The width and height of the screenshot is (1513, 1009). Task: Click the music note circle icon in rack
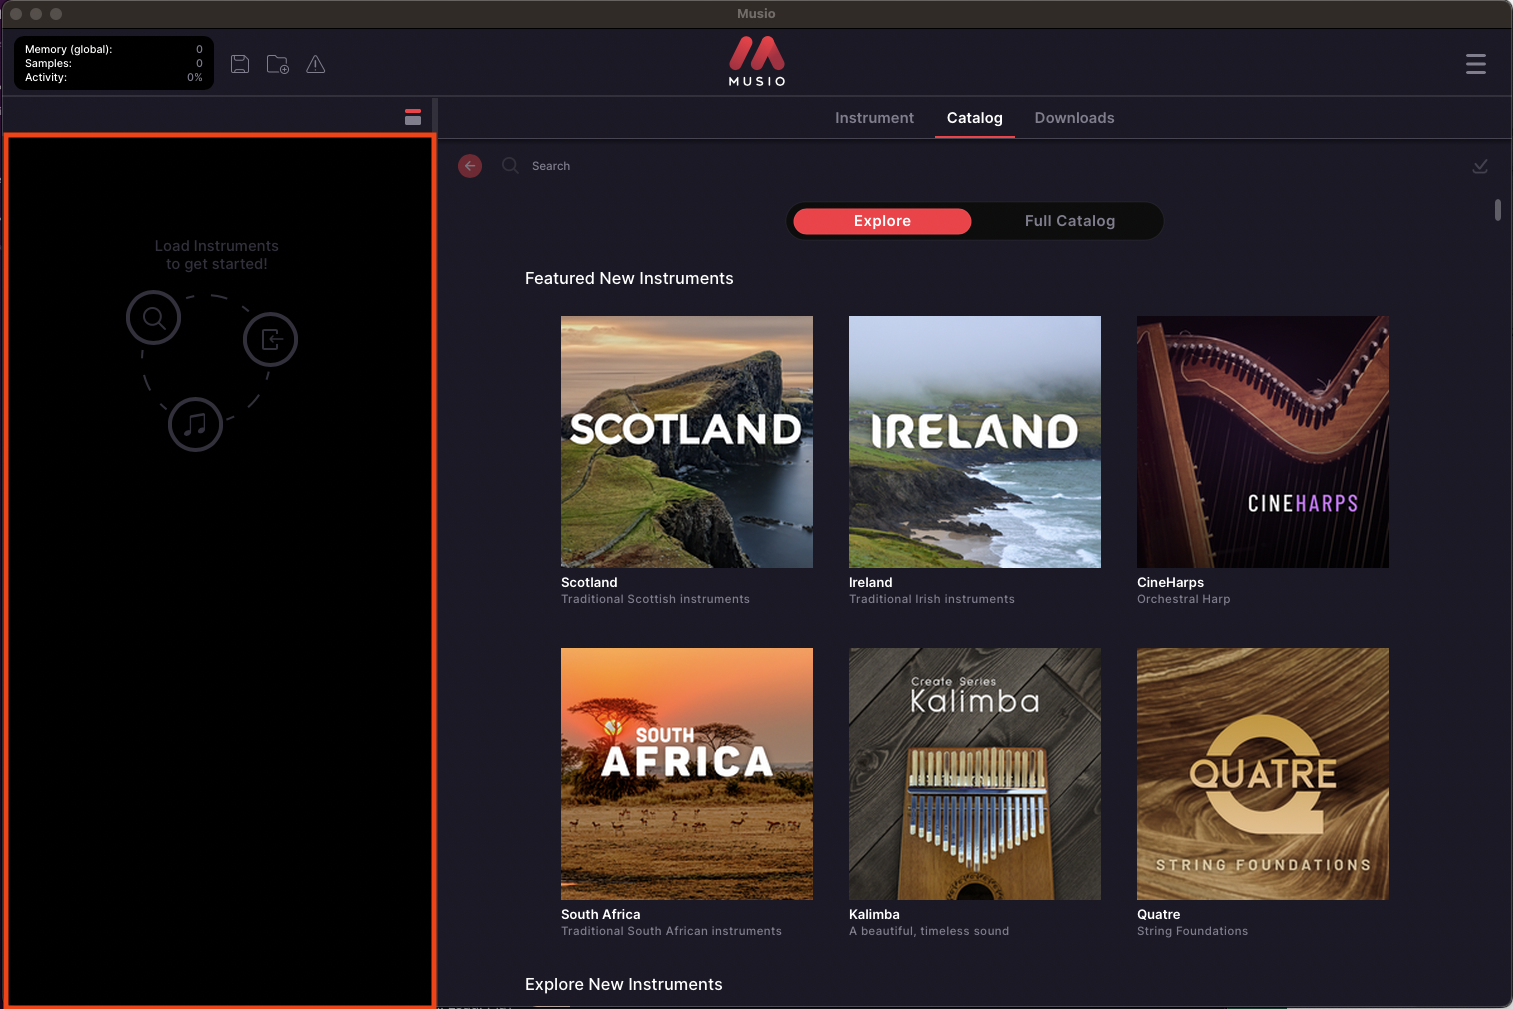click(195, 424)
